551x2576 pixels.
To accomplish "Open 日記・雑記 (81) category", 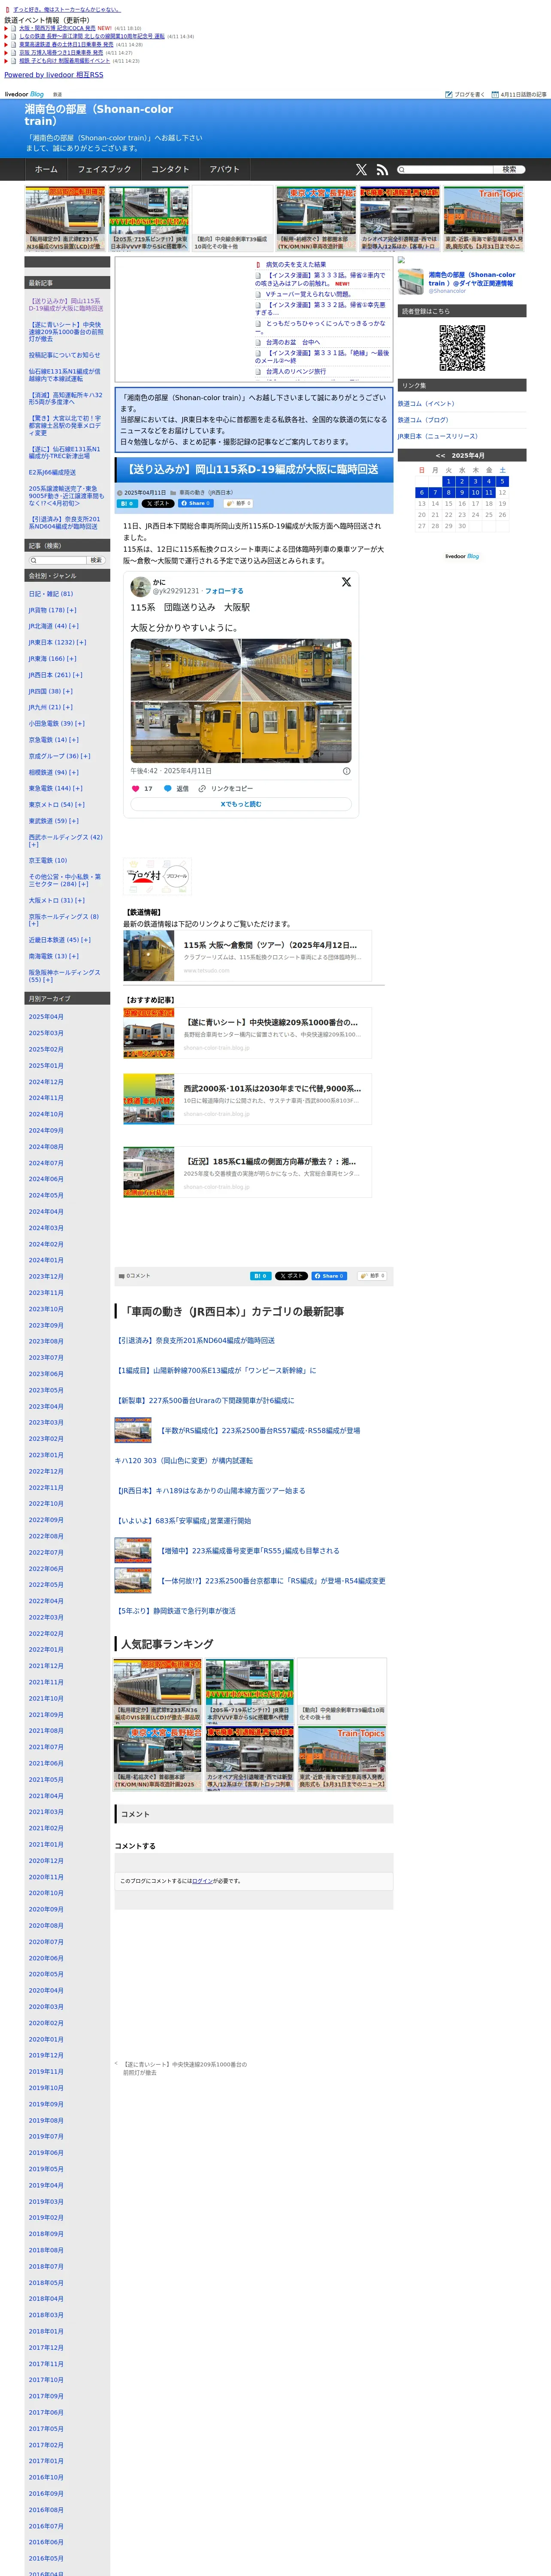I will click(x=51, y=594).
